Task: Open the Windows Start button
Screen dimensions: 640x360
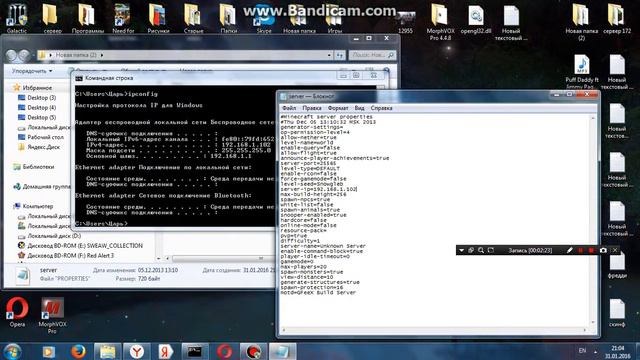Action: pyautogui.click(x=12, y=351)
